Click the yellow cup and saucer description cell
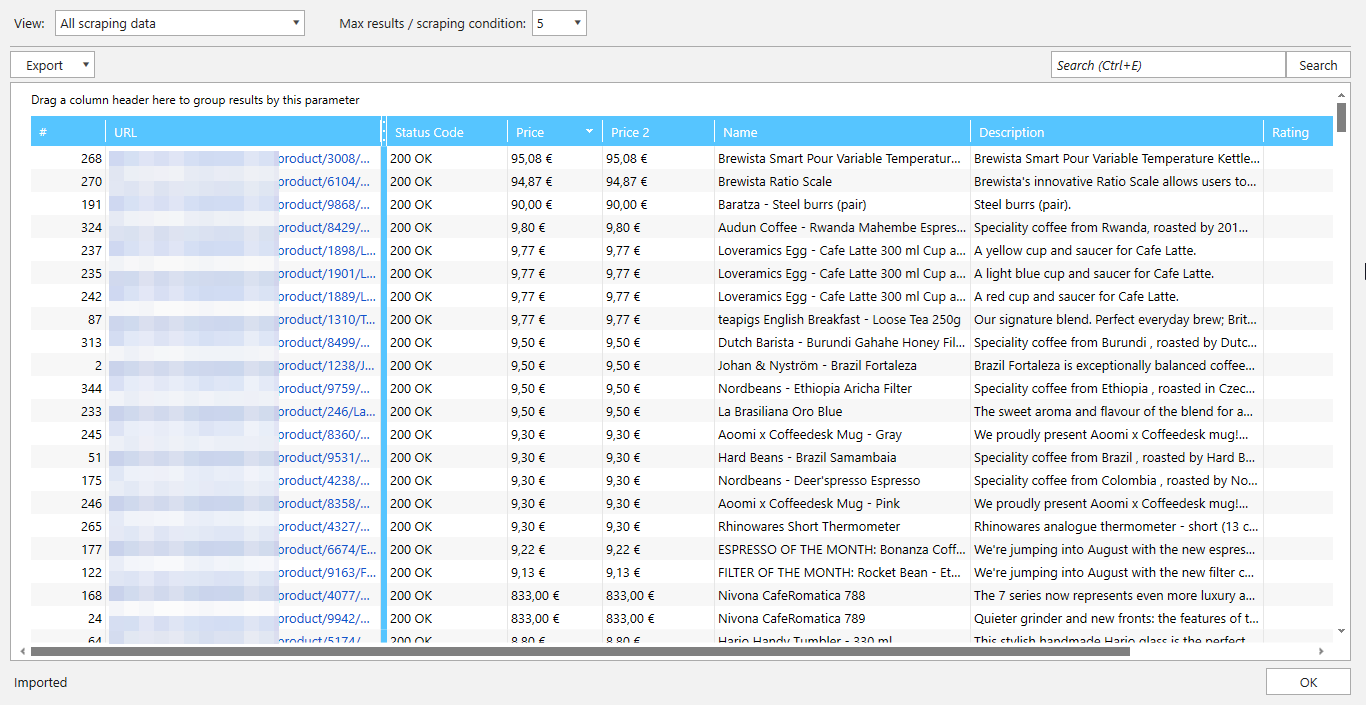The width and height of the screenshot is (1366, 705). click(1116, 250)
